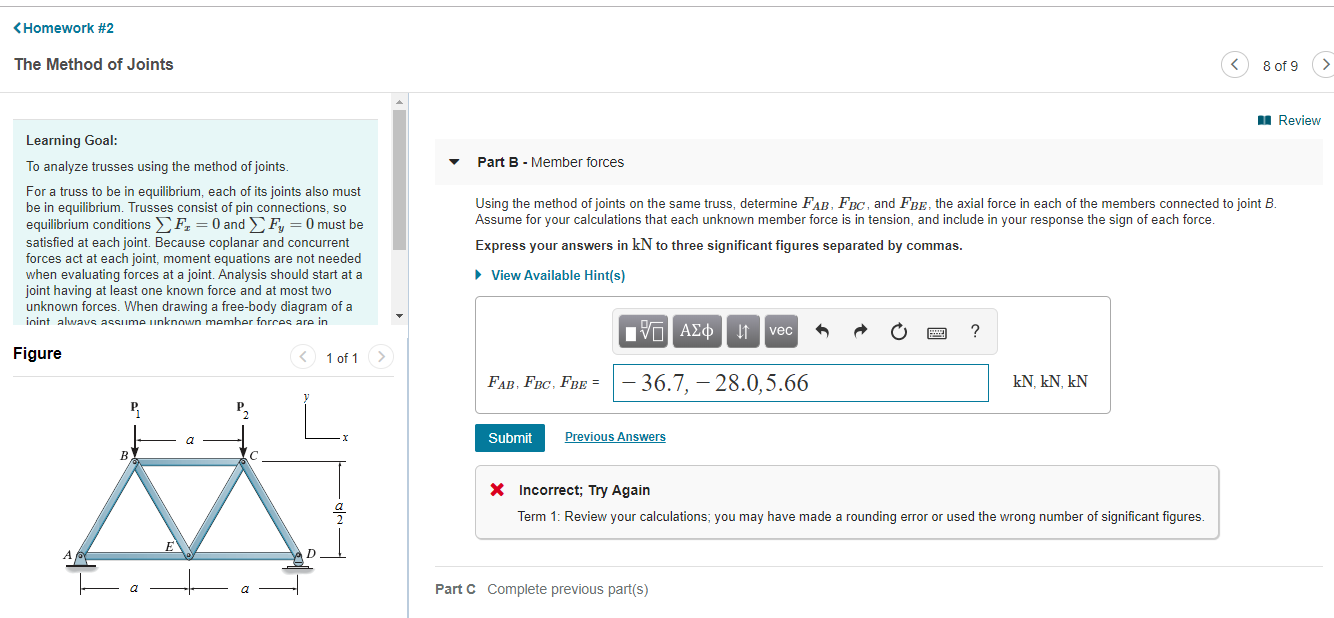Viewport: 1334px width, 618px height.
Task: Open Previous Answers link
Action: pos(615,437)
